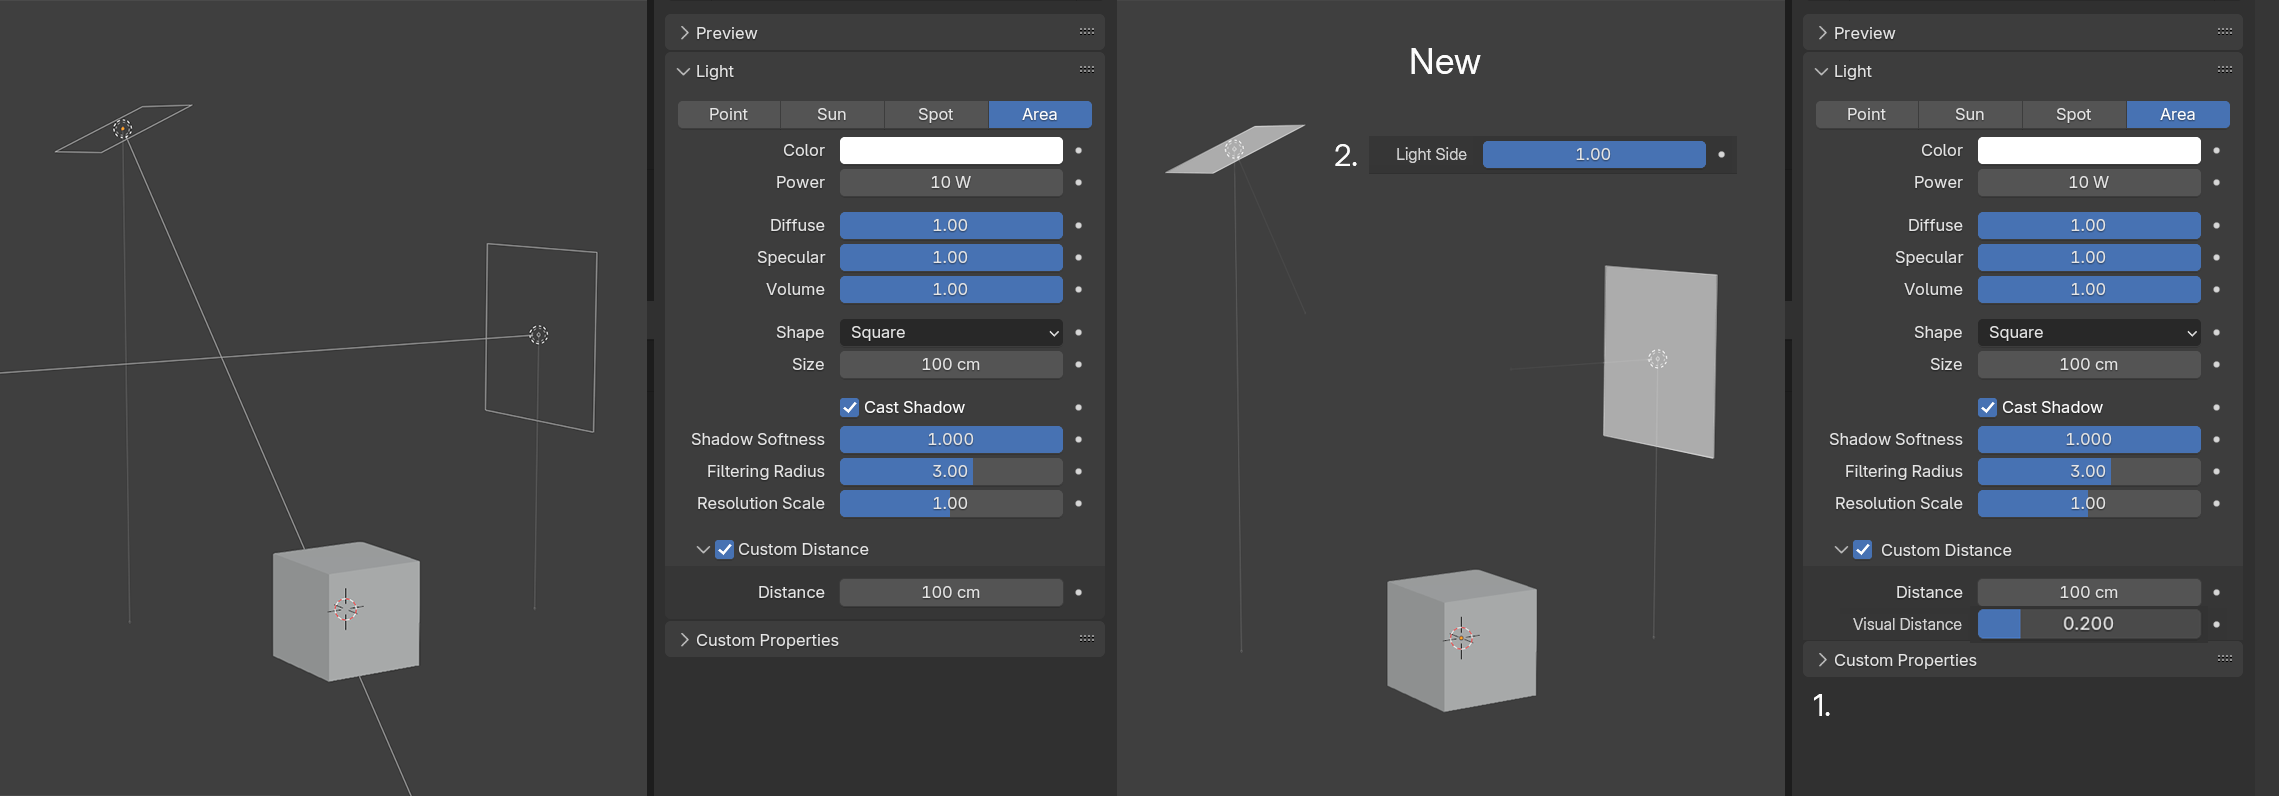Grab the drag handle on right Custom Properties header
The height and width of the screenshot is (796, 2279).
pos(2225,659)
